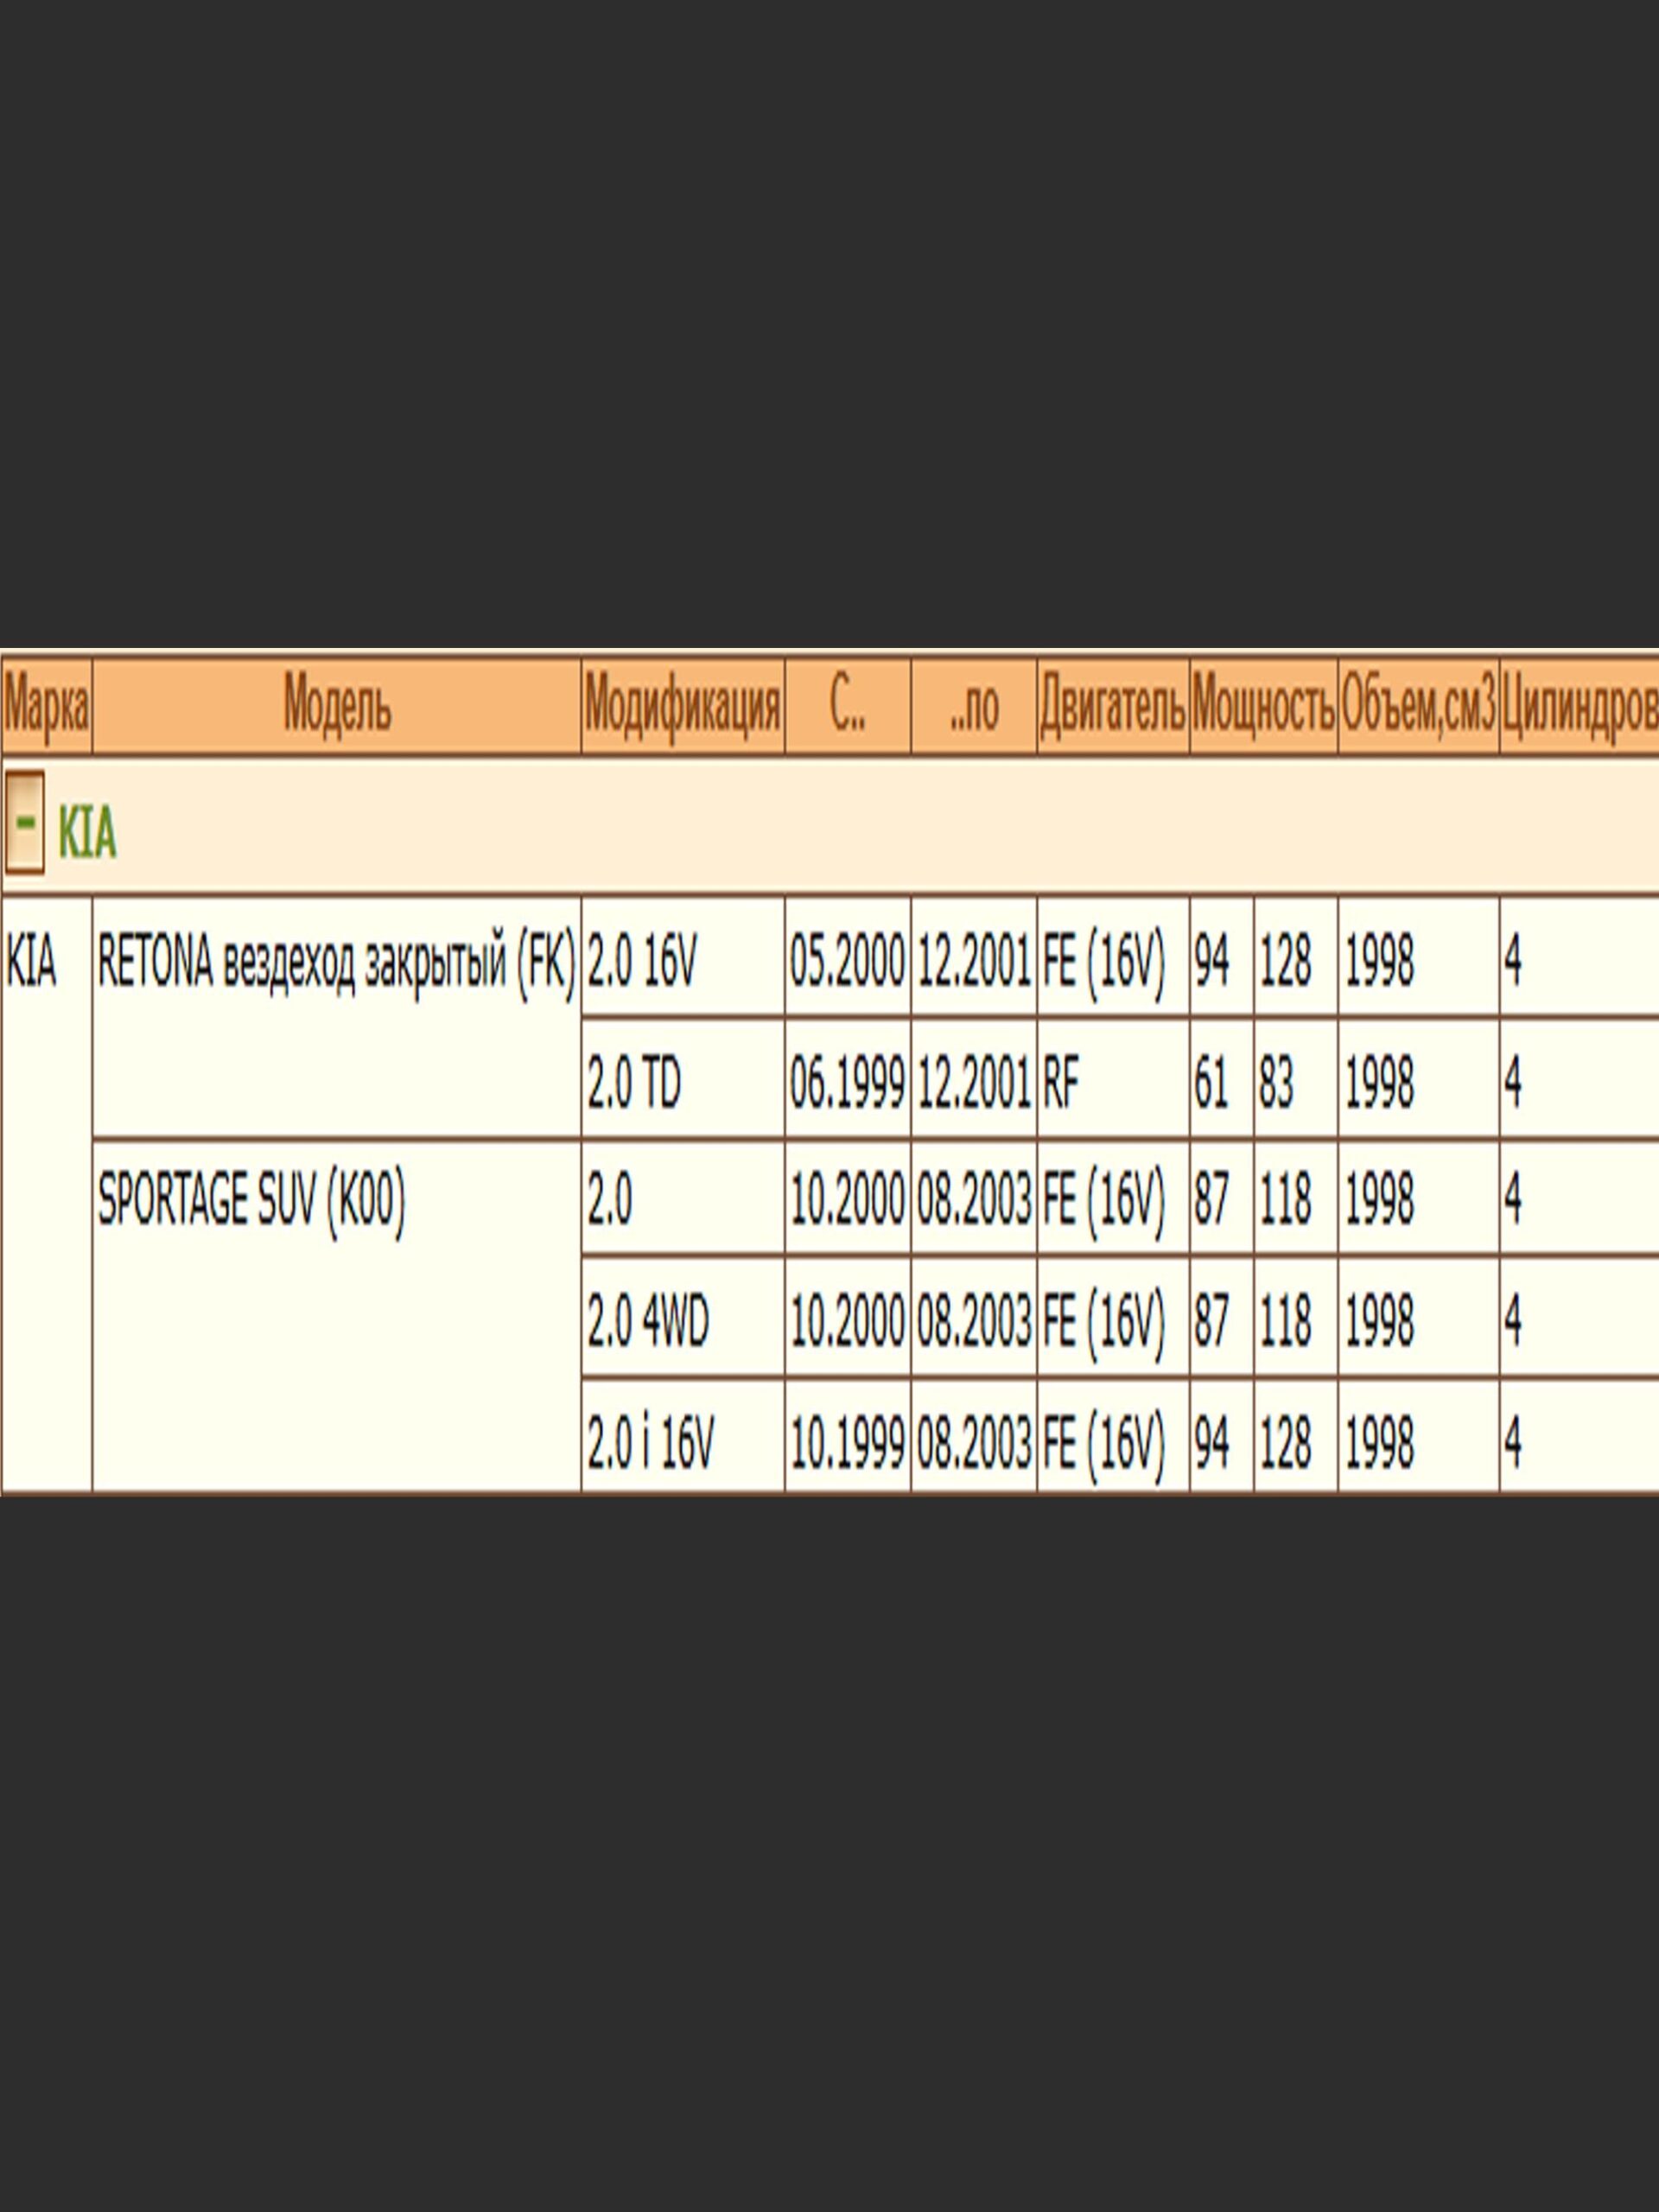The image size is (1659, 2212).
Task: Select 08.2003 in the 2.0 i 16V row
Action: [974, 1436]
